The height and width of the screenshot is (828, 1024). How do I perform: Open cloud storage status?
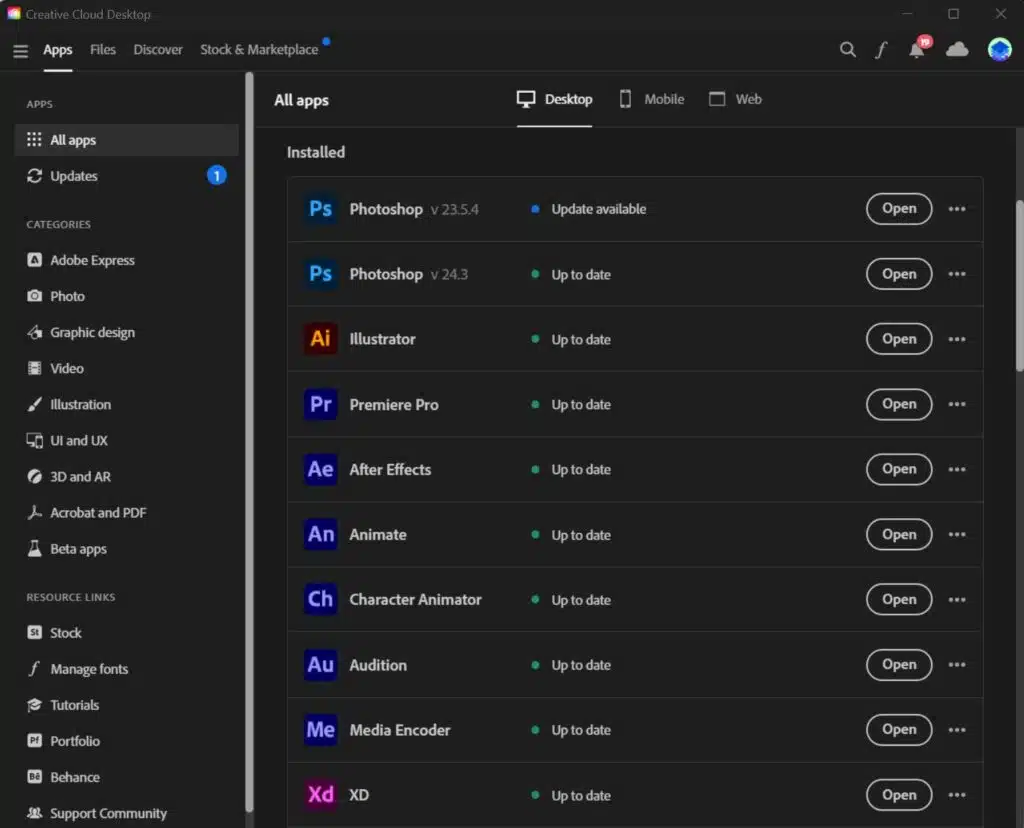tap(958, 49)
